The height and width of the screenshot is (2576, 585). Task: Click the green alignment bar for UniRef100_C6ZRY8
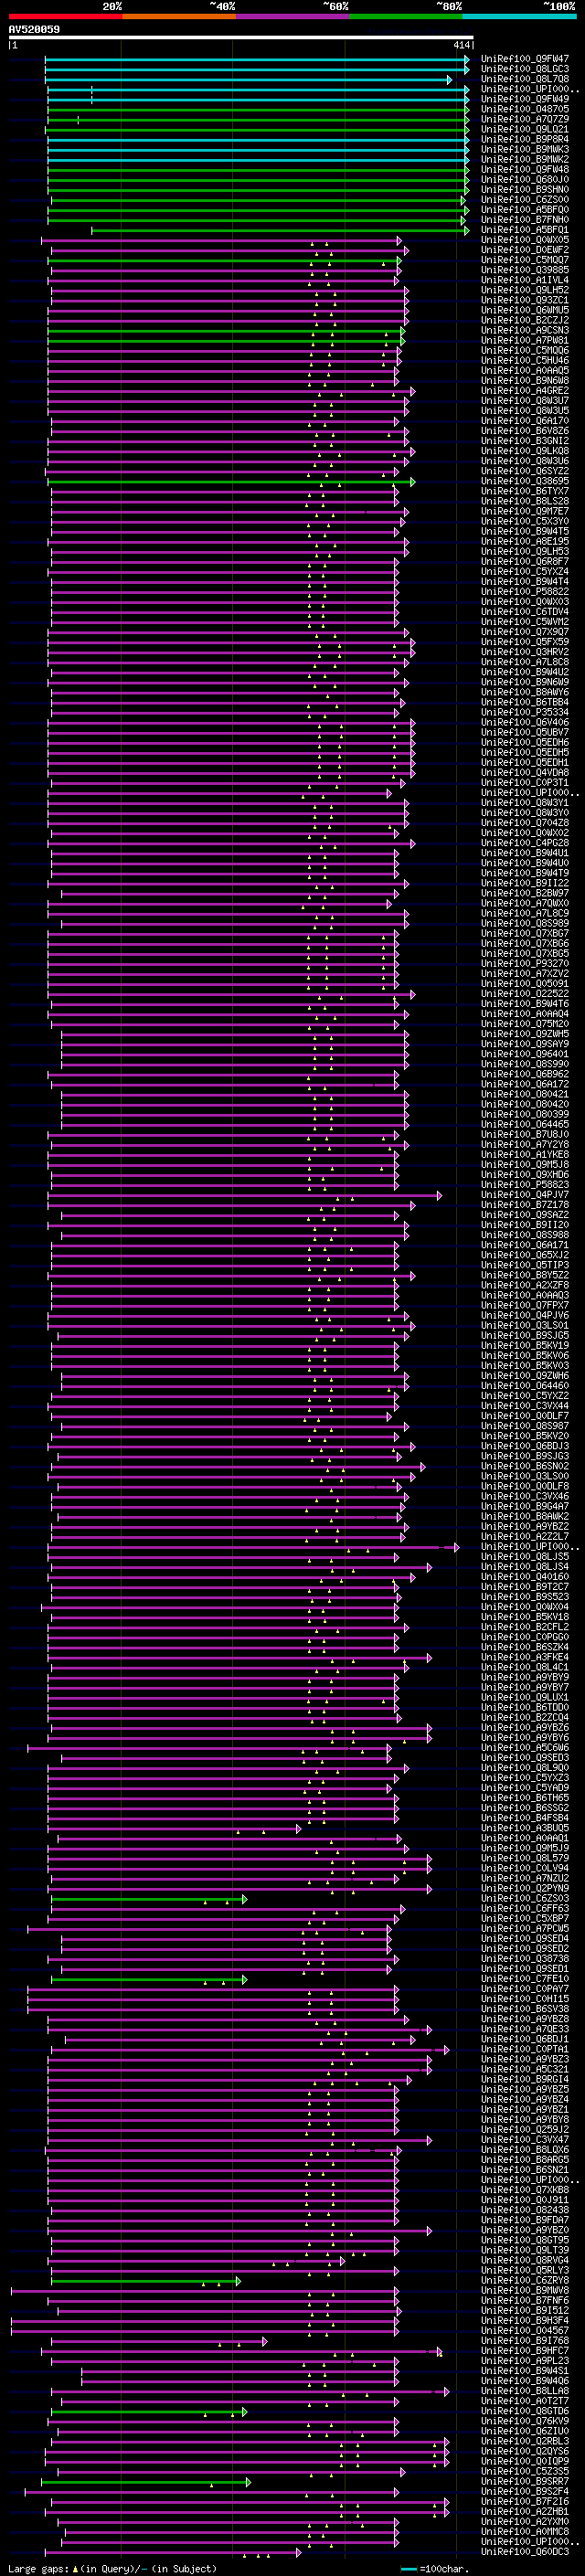[x=146, y=2280]
